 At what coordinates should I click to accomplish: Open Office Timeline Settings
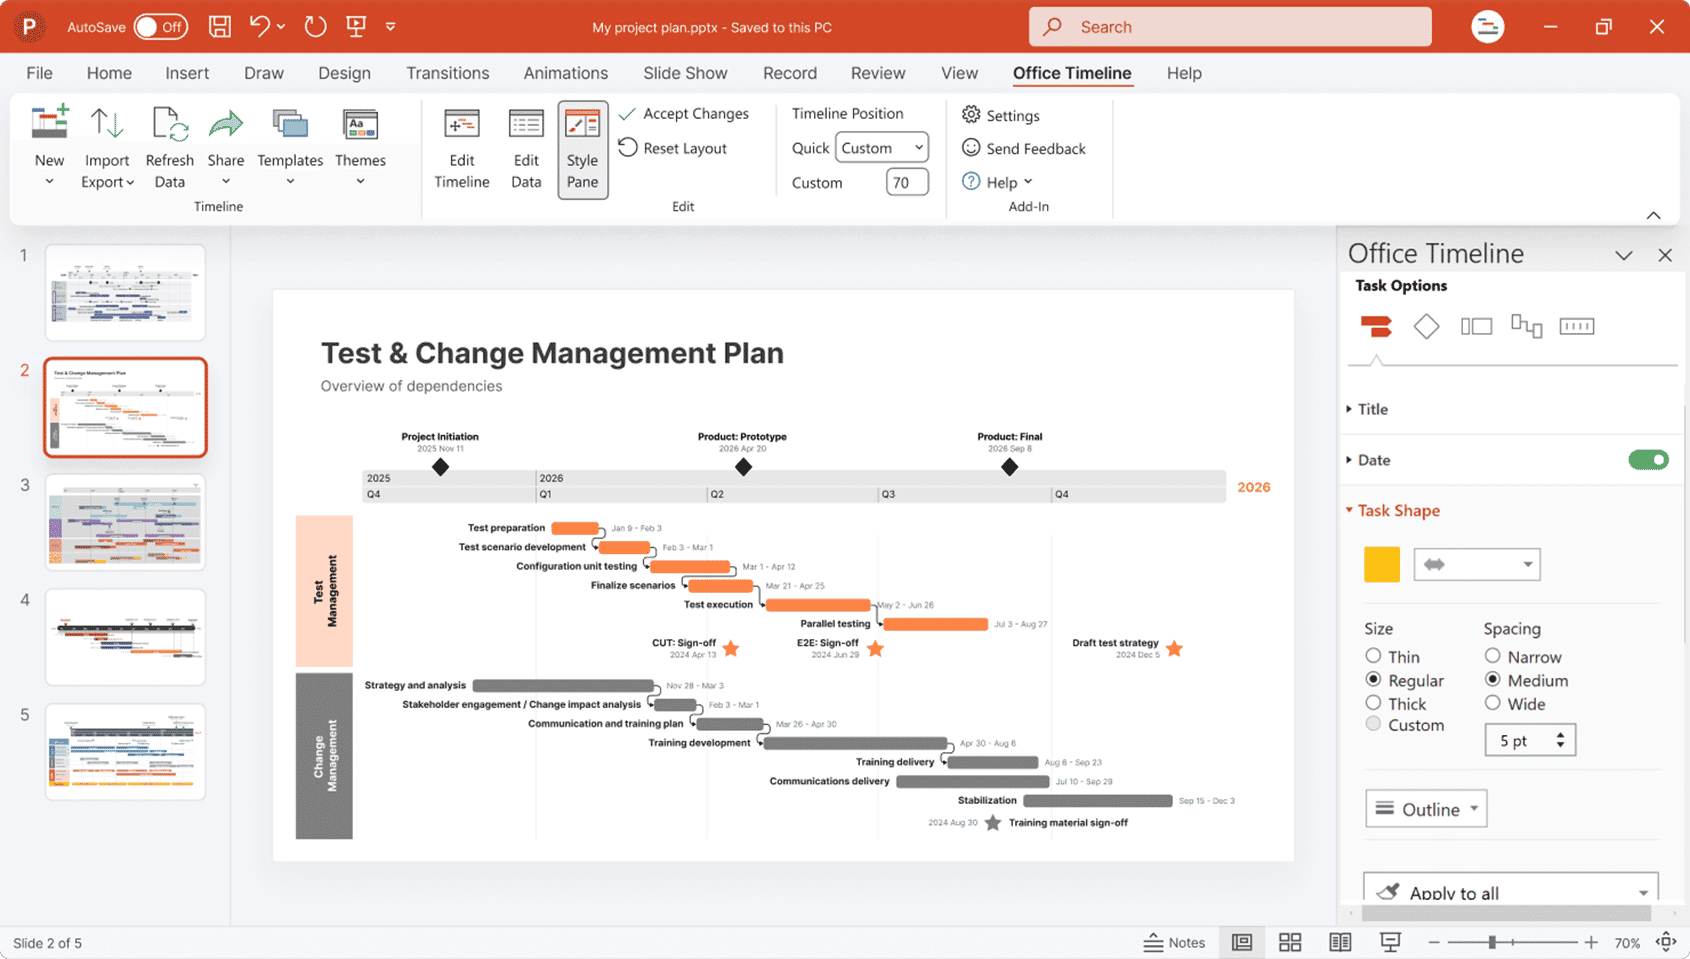click(1001, 115)
